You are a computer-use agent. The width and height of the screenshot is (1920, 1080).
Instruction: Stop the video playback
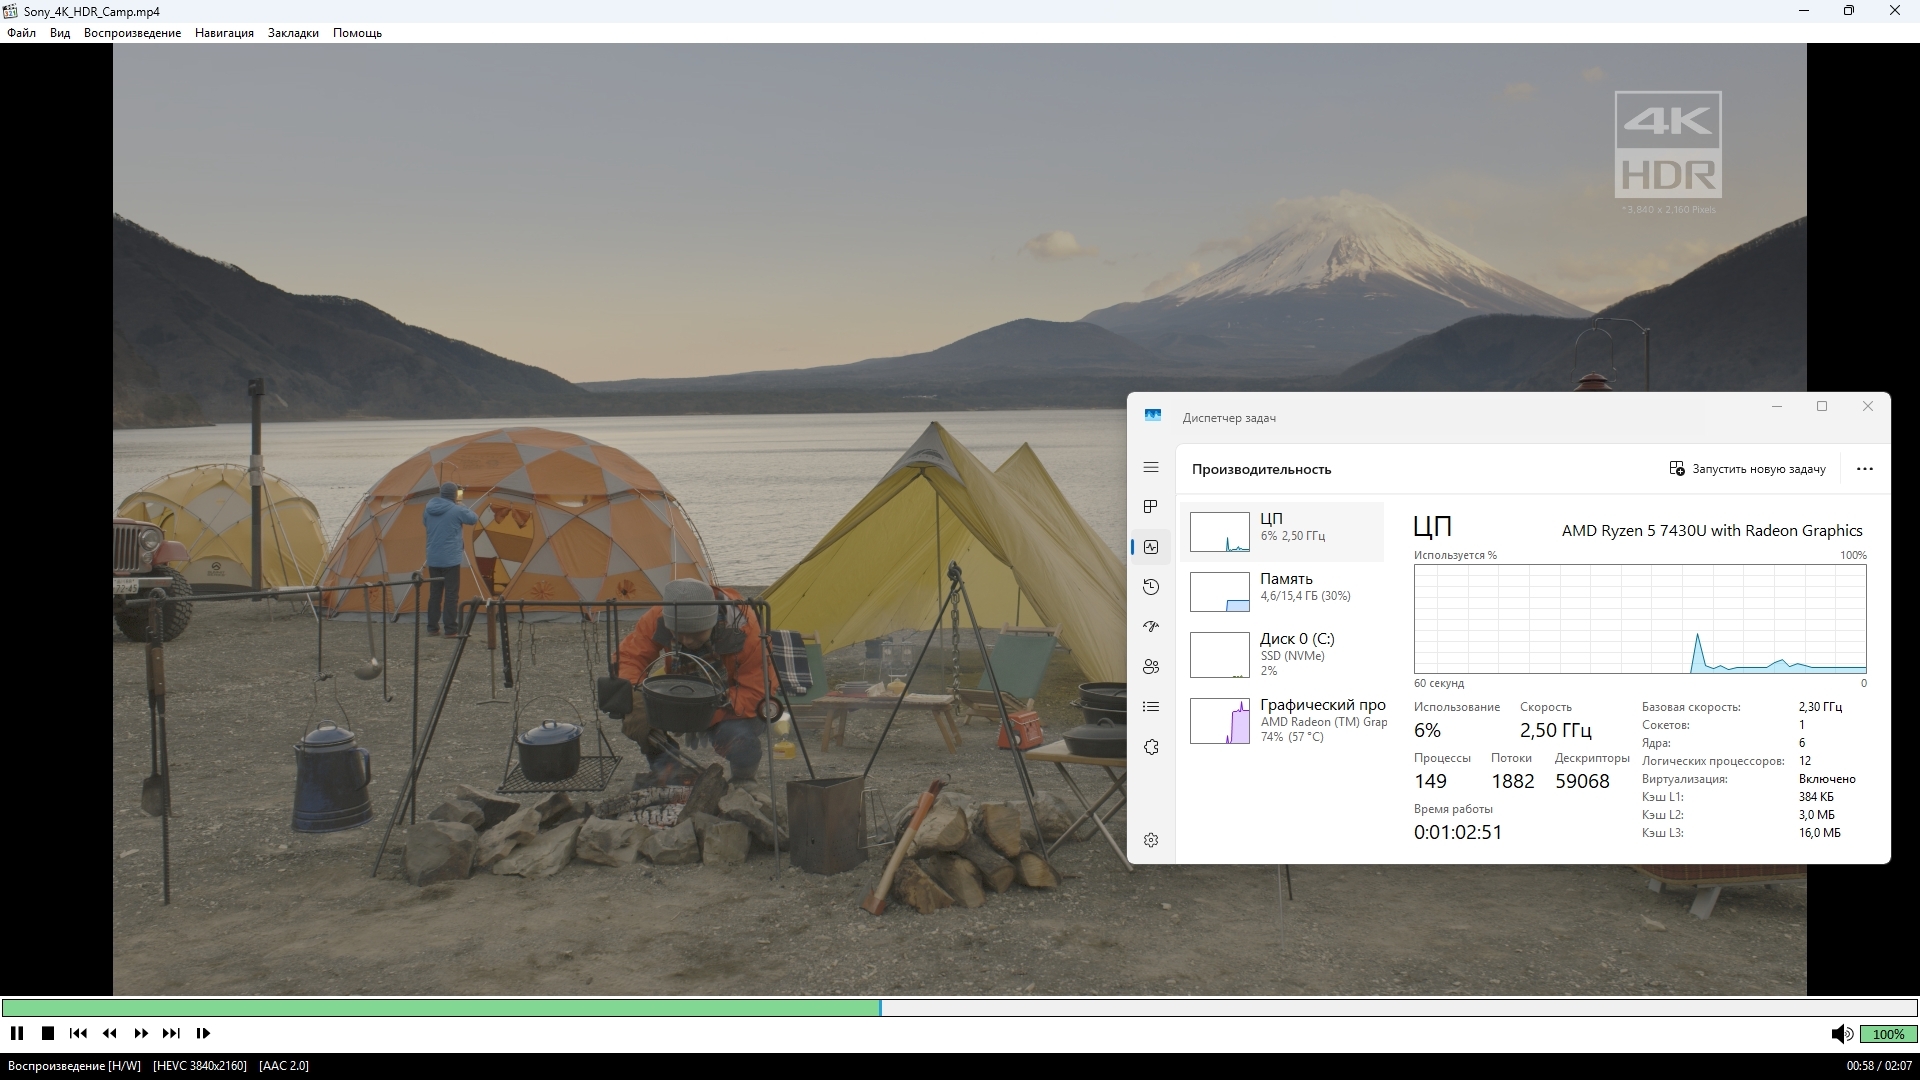47,1033
